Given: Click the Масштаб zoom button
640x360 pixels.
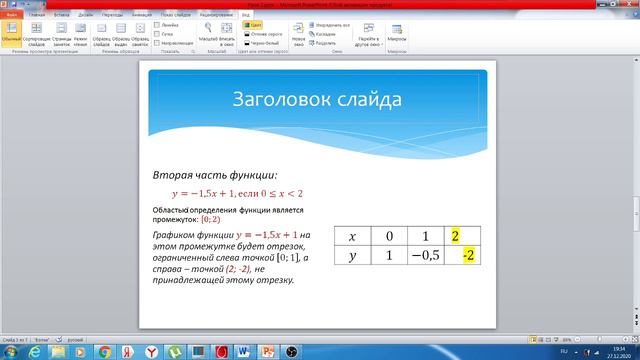Looking at the screenshot, I should [208, 33].
